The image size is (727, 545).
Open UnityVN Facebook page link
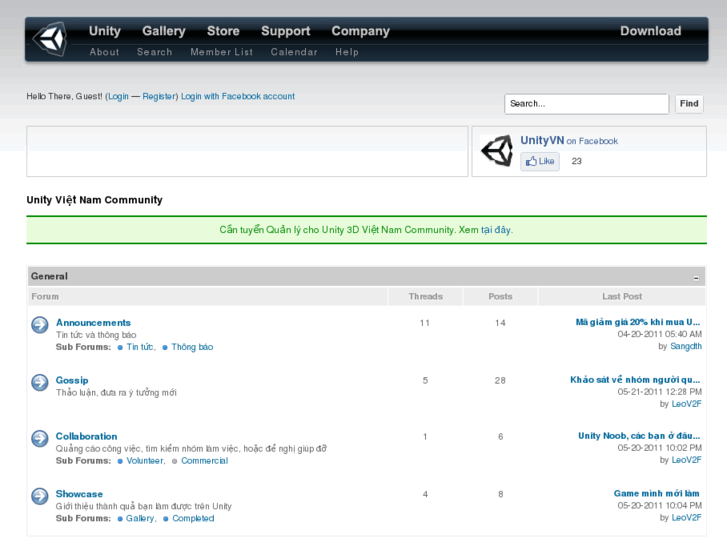tap(542, 141)
